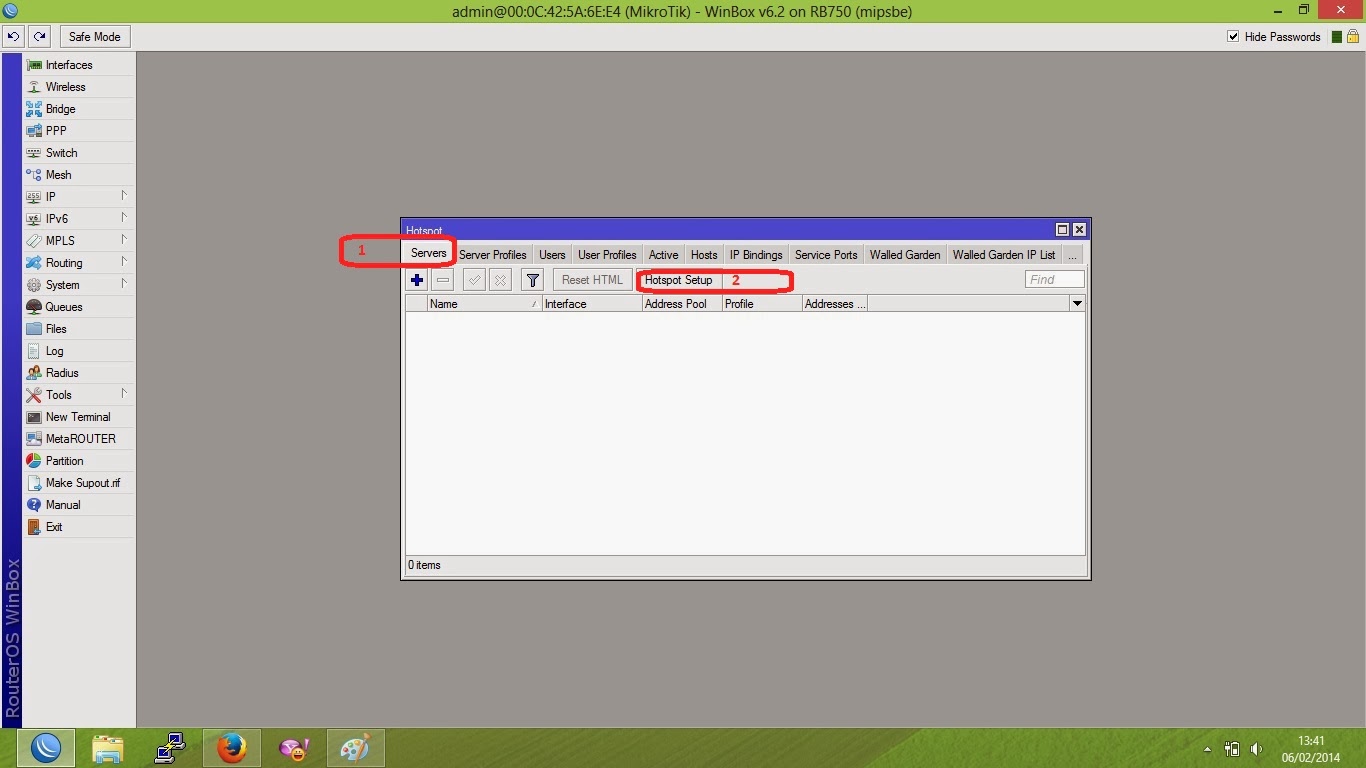Switch to the Active tab
The width and height of the screenshot is (1366, 768).
663,255
